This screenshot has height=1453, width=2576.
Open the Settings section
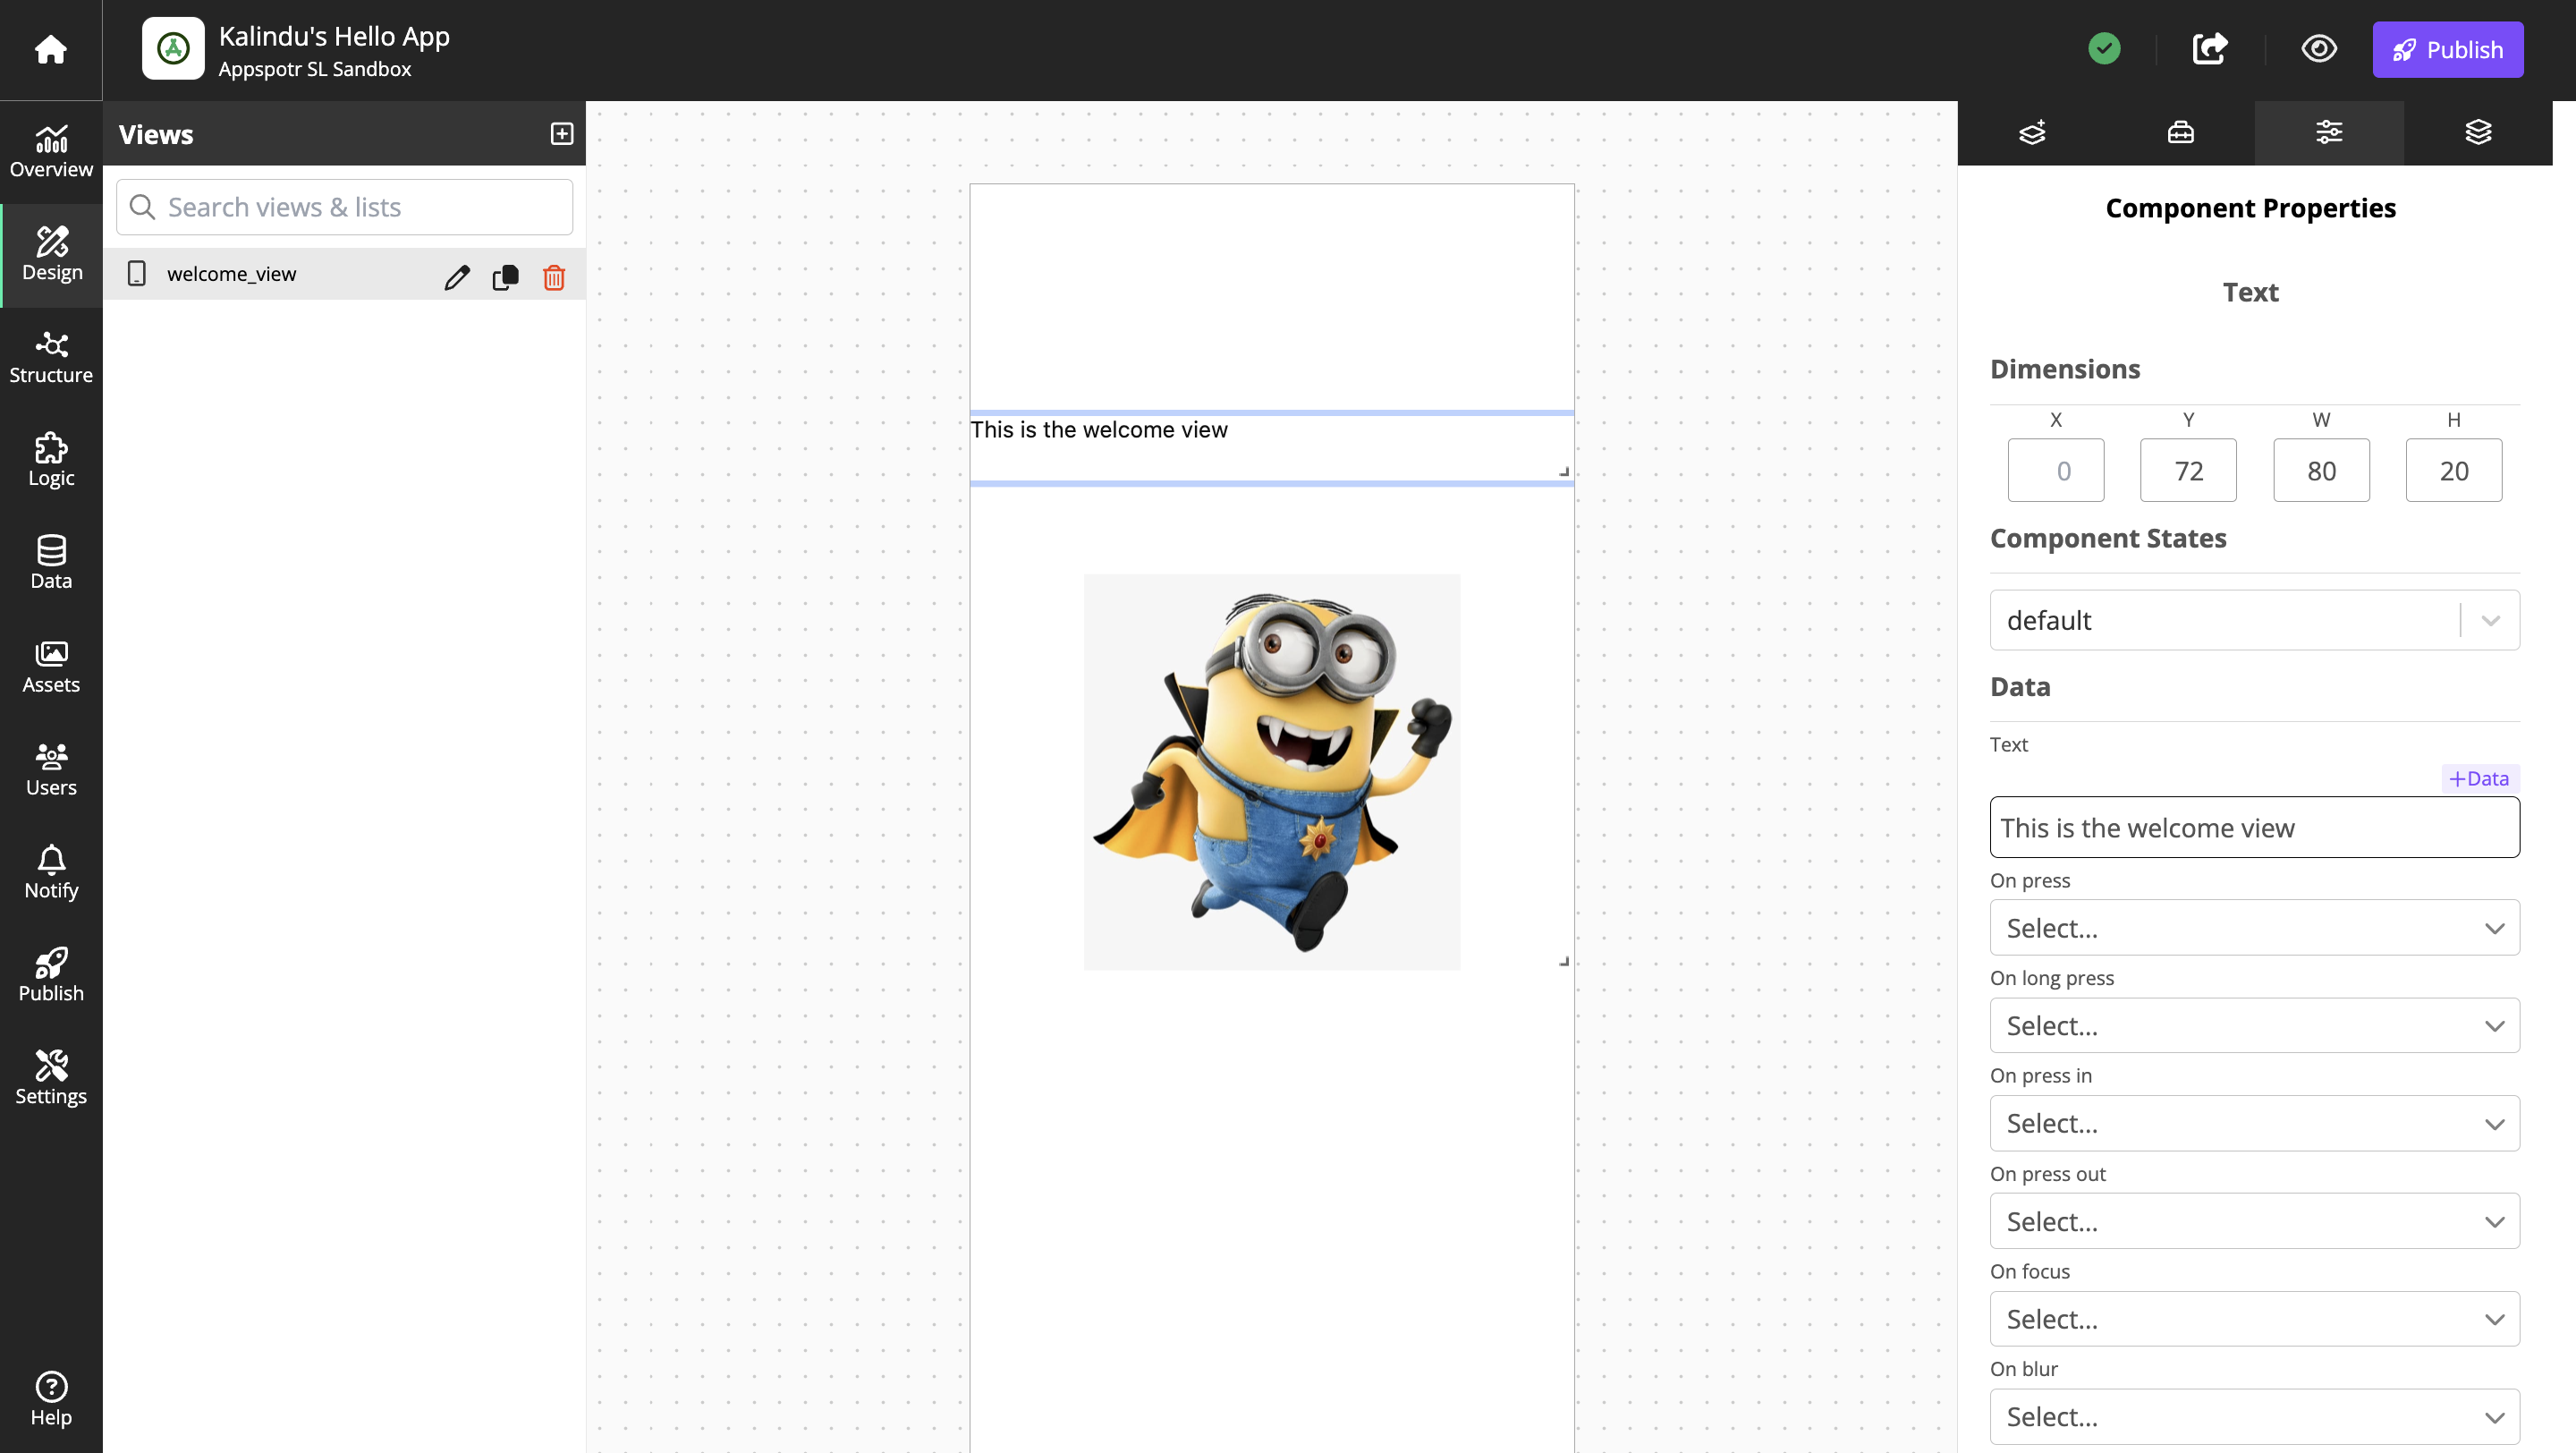click(51, 1079)
